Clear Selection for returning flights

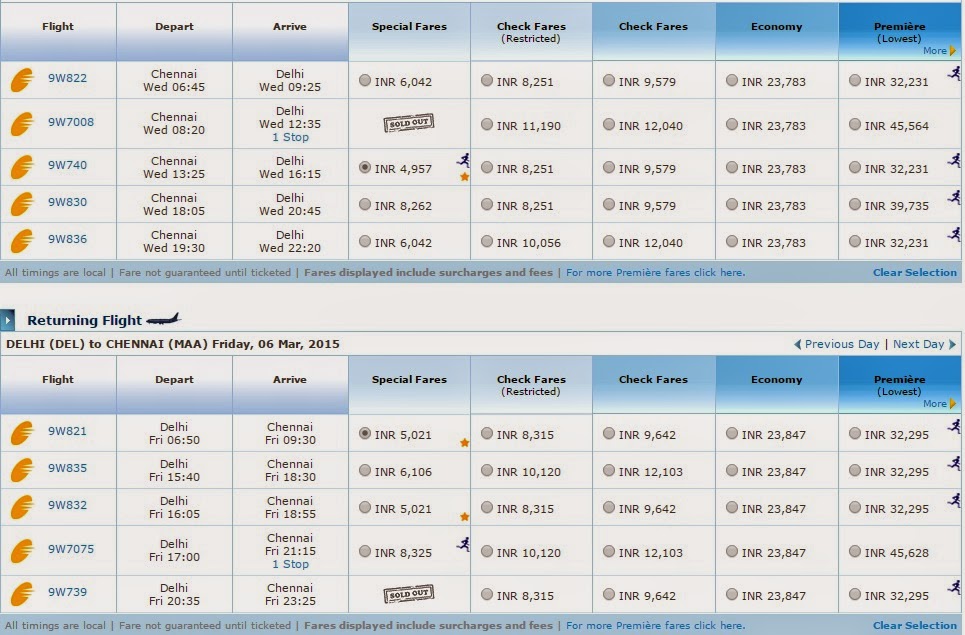point(915,625)
